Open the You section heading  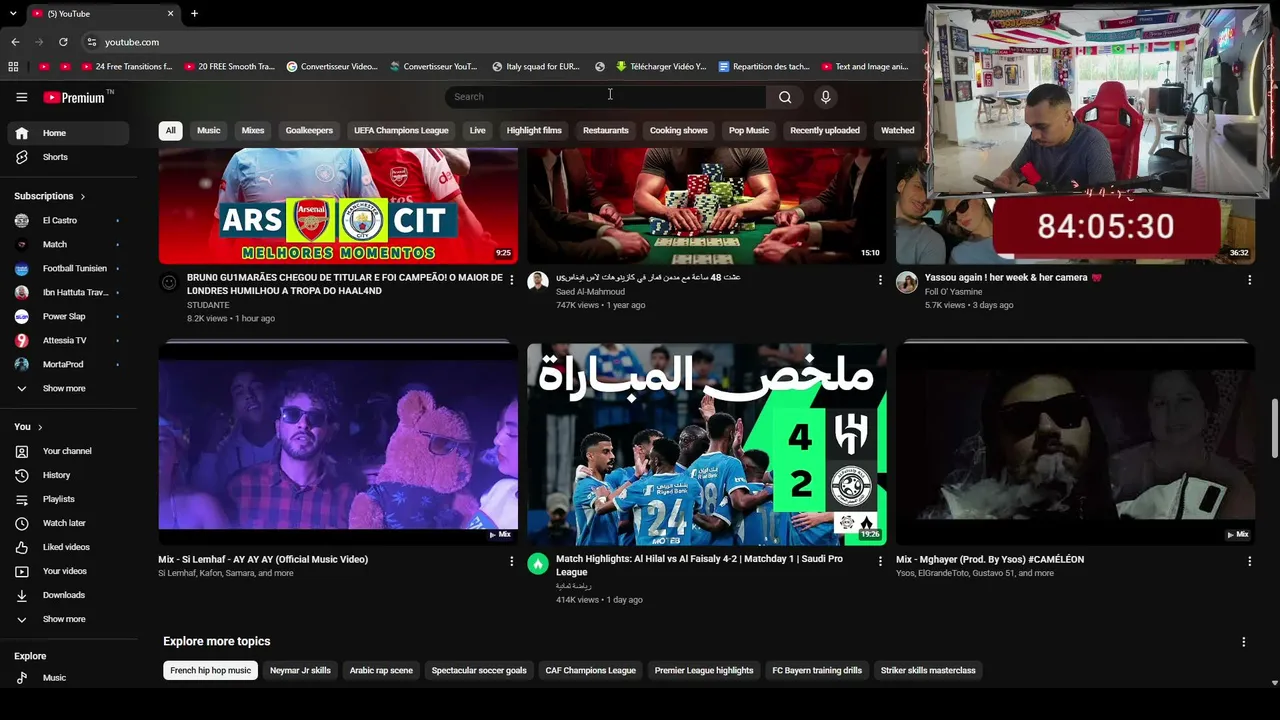[x=28, y=427]
